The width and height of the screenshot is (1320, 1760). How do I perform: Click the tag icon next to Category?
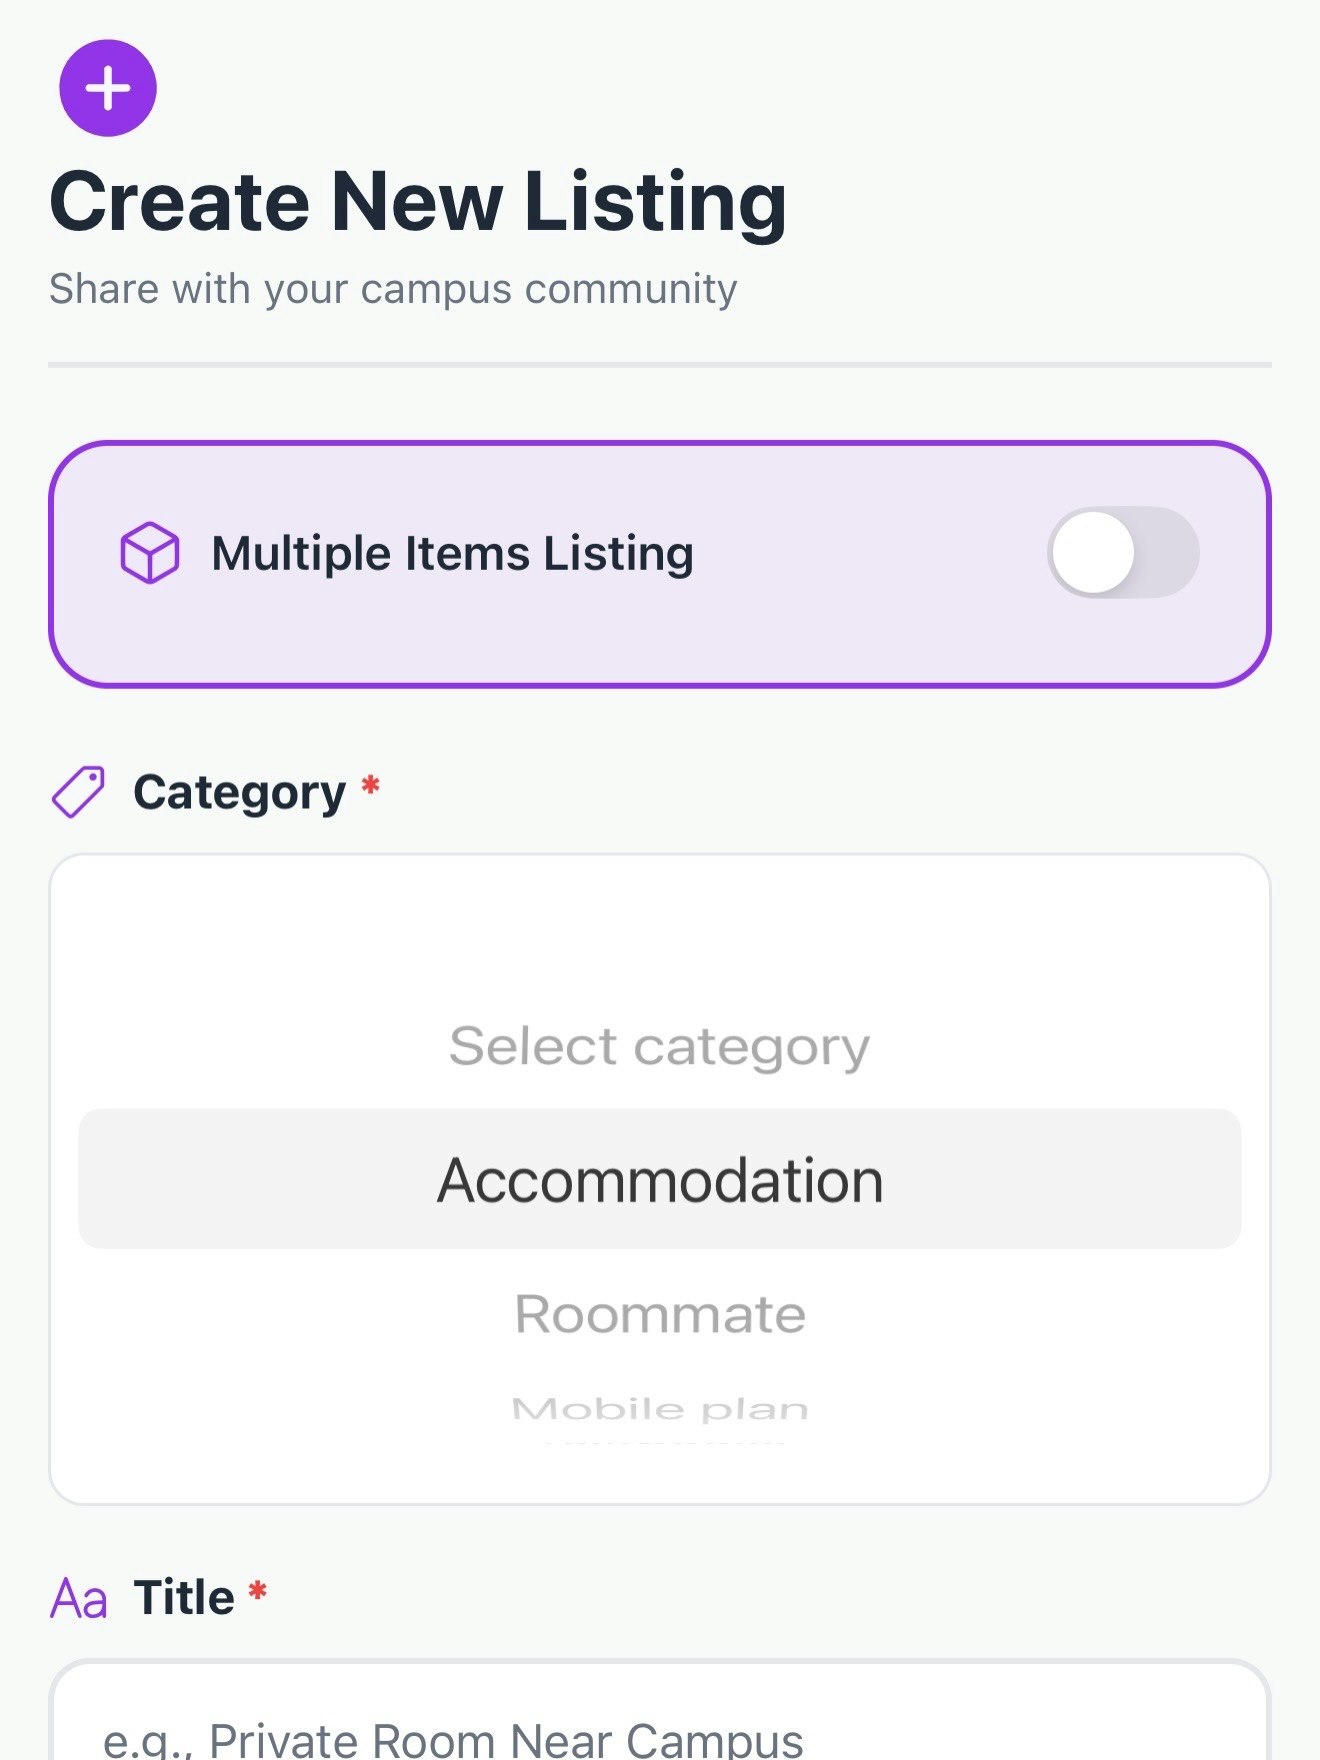(x=81, y=790)
